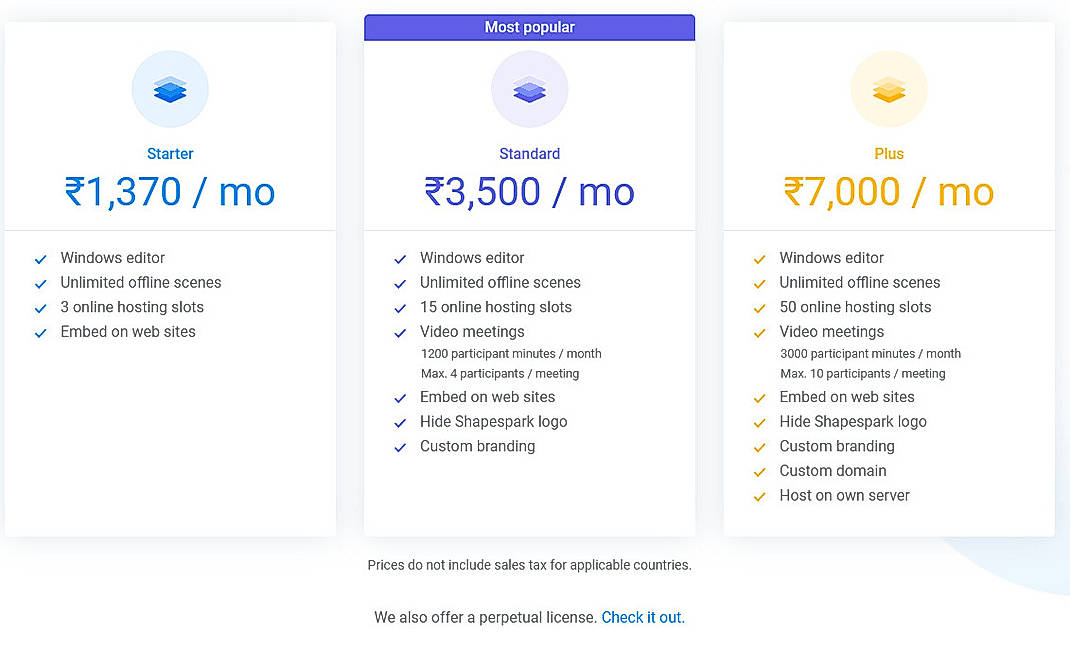This screenshot has width=1070, height=653.
Task: Select the Starter plan title
Action: 170,153
